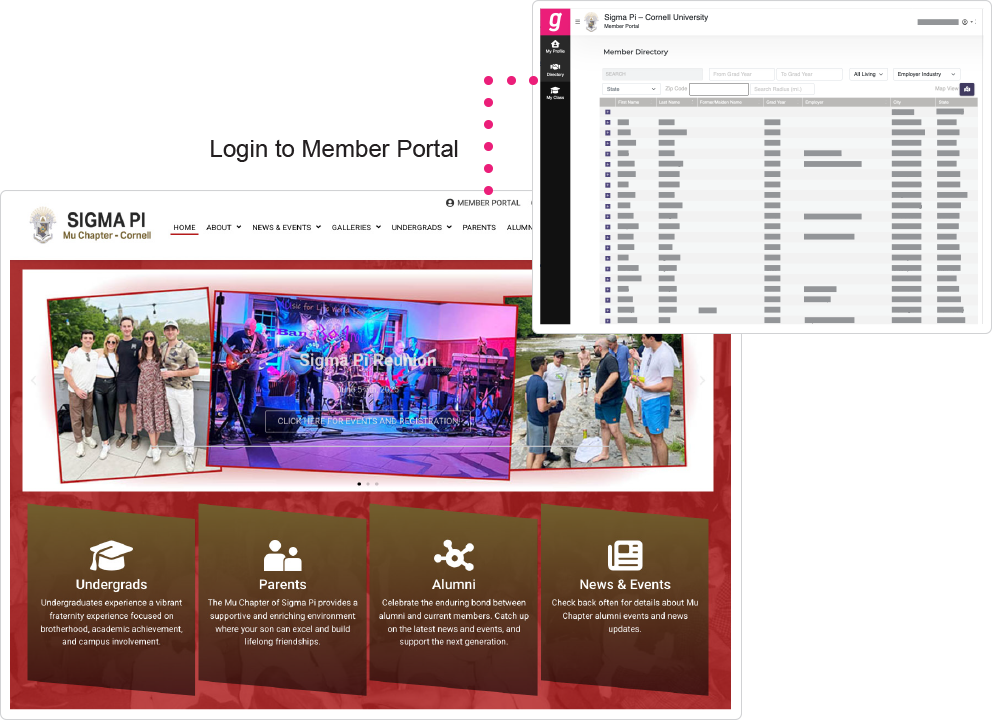This screenshot has width=992, height=720.
Task: Sort by the Grad Year column header
Action: (x=783, y=102)
